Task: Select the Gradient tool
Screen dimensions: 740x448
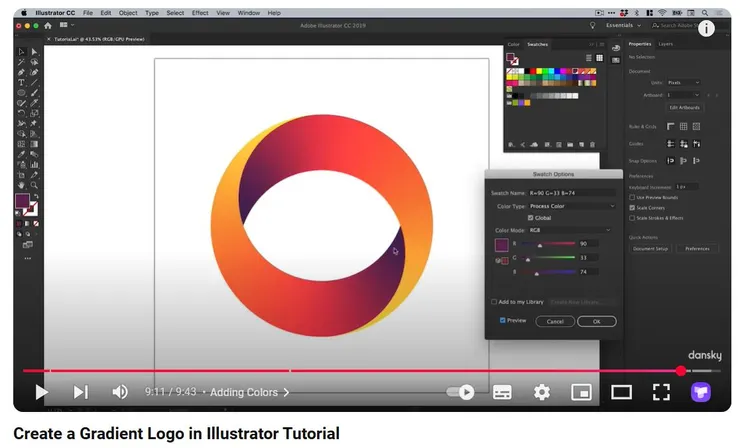Action: point(34,144)
